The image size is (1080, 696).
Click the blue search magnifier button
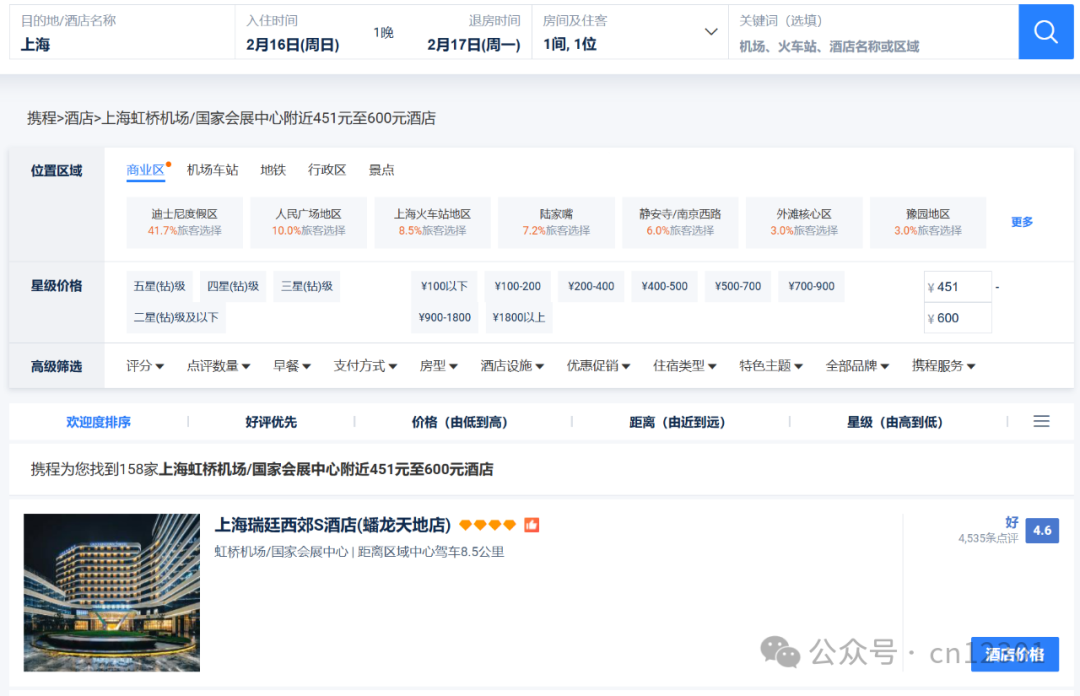[x=1046, y=32]
